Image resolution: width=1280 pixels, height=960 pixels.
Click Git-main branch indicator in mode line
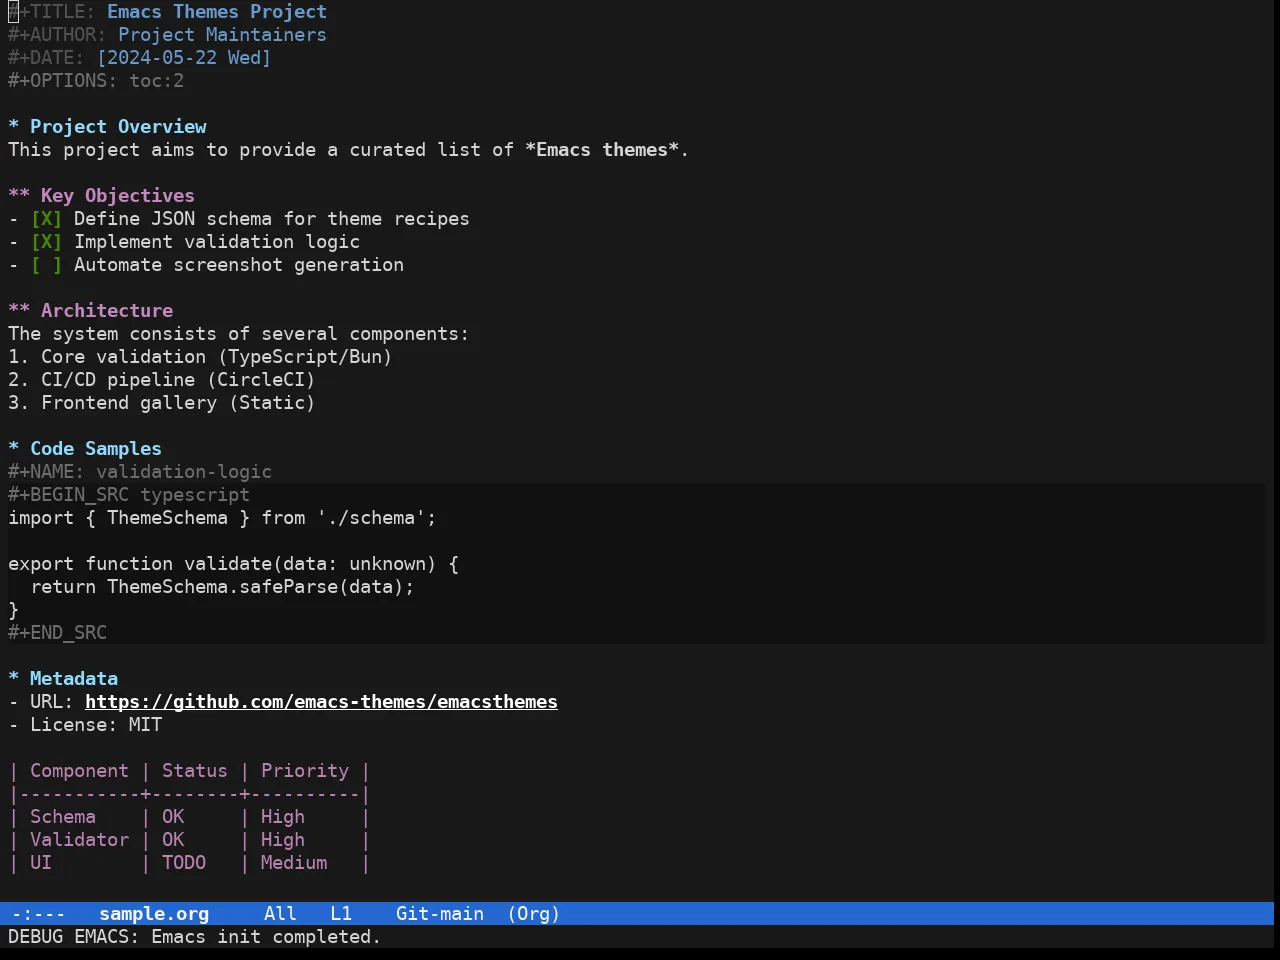point(440,914)
